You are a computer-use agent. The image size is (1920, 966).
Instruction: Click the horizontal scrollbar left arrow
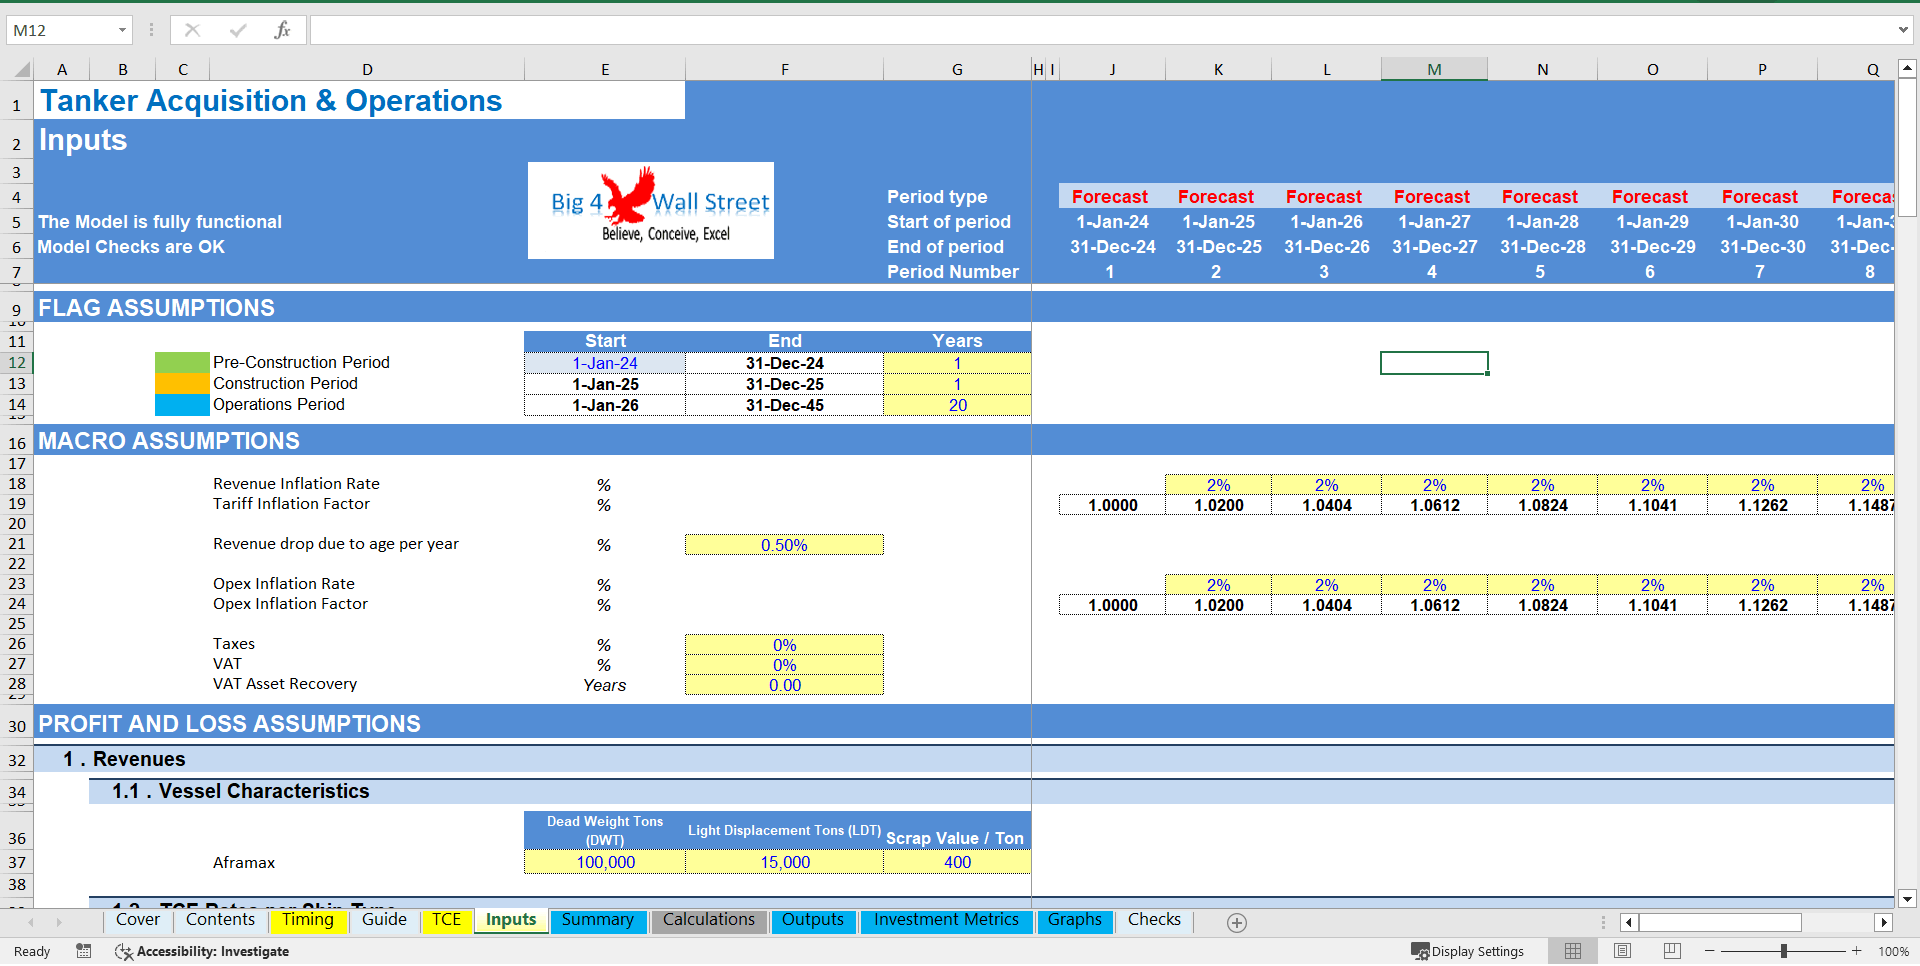[x=1629, y=923]
